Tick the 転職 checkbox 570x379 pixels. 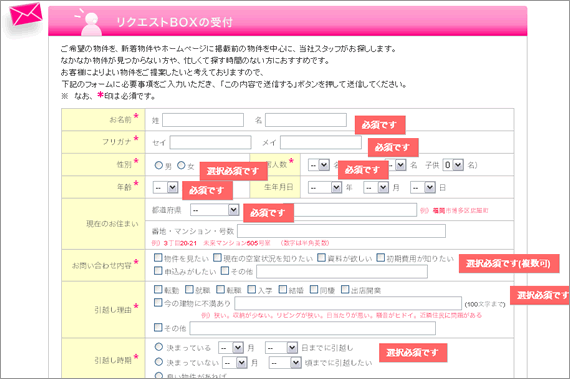[220, 289]
